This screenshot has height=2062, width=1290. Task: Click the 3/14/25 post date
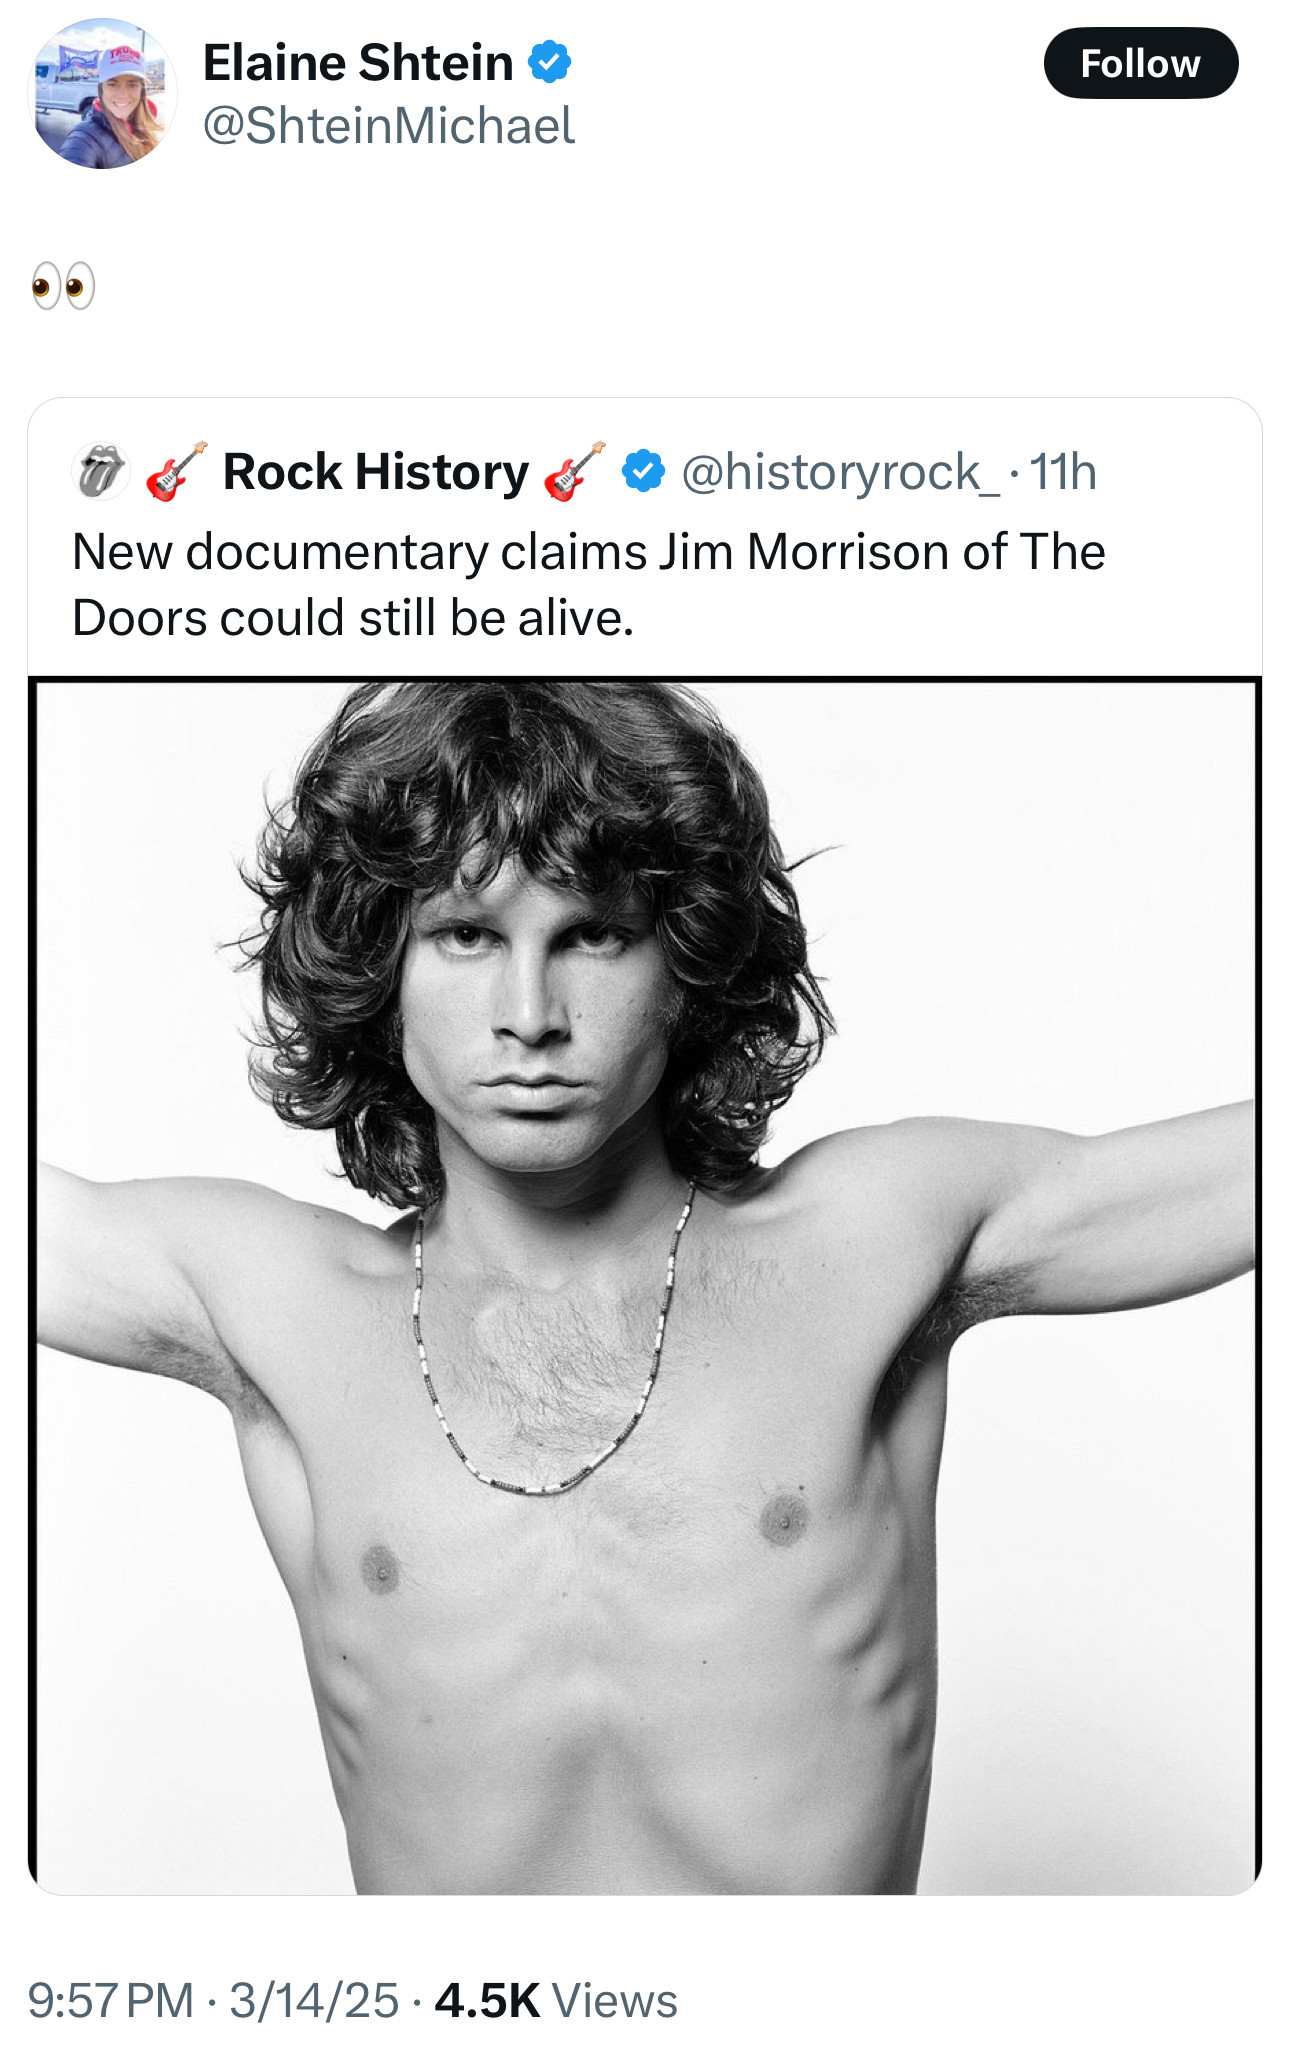click(x=314, y=2001)
